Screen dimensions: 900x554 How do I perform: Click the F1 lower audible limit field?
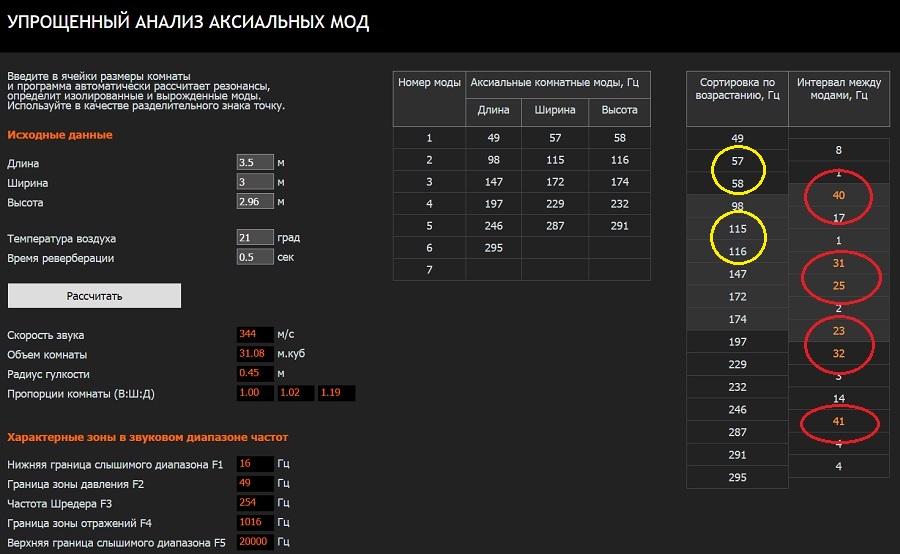tap(255, 464)
